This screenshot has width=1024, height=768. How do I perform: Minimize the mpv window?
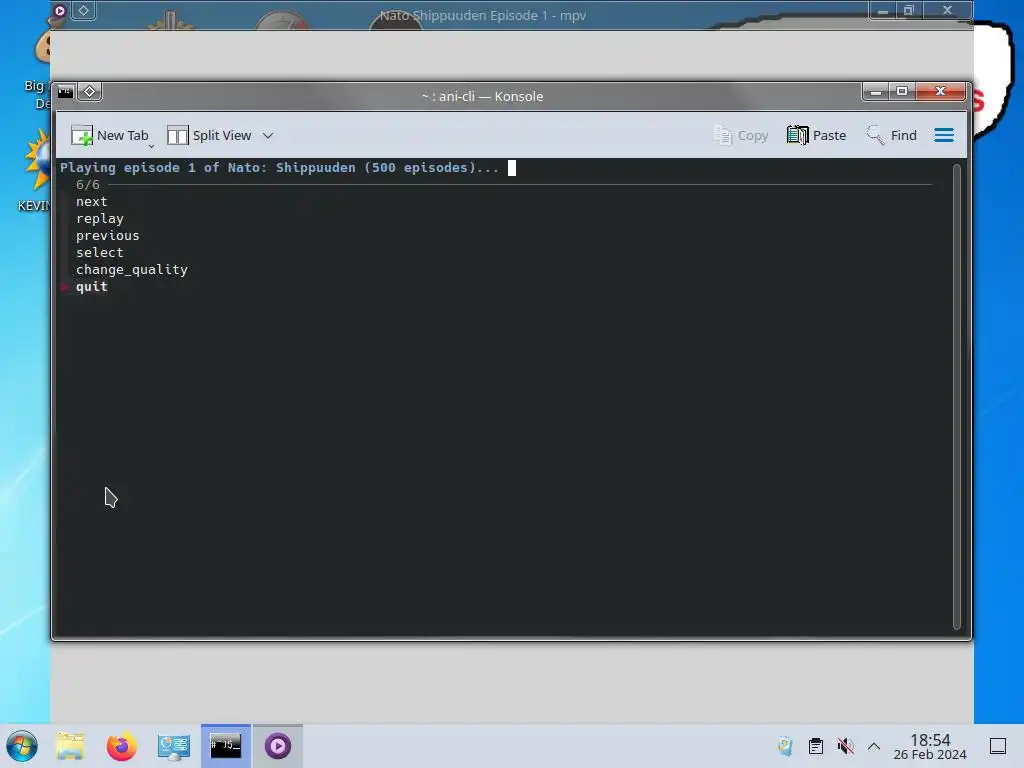882,10
